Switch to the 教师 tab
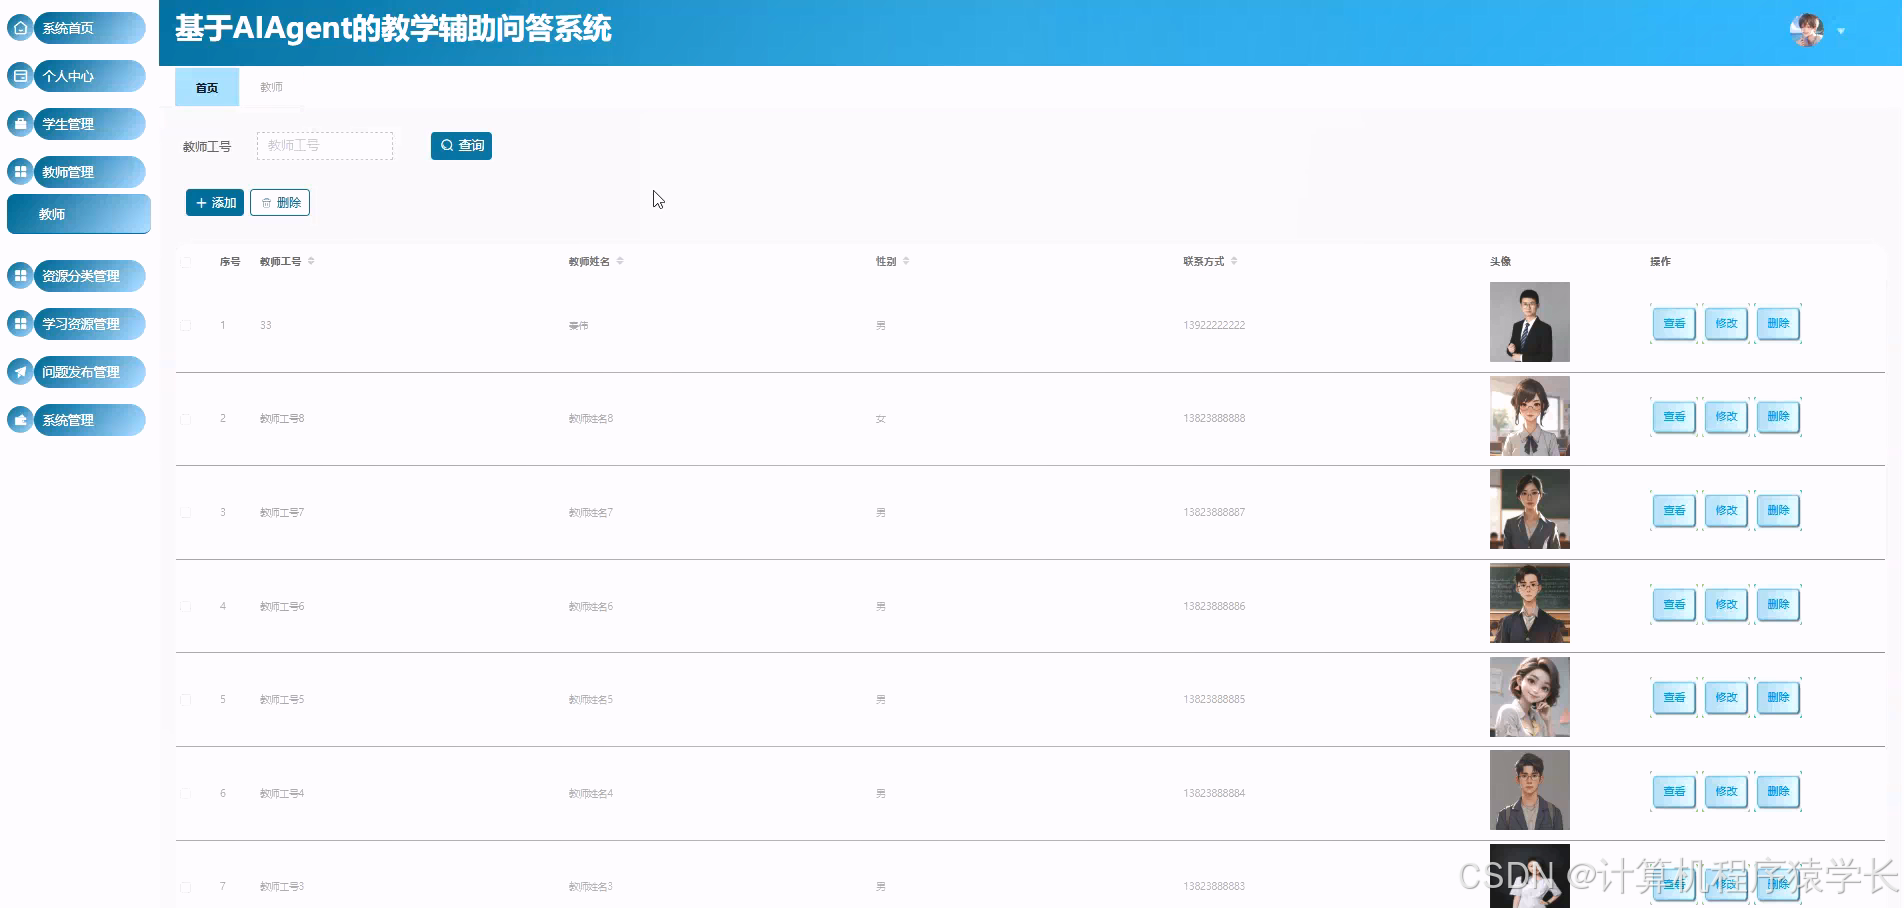Image resolution: width=1904 pixels, height=908 pixels. (x=271, y=87)
